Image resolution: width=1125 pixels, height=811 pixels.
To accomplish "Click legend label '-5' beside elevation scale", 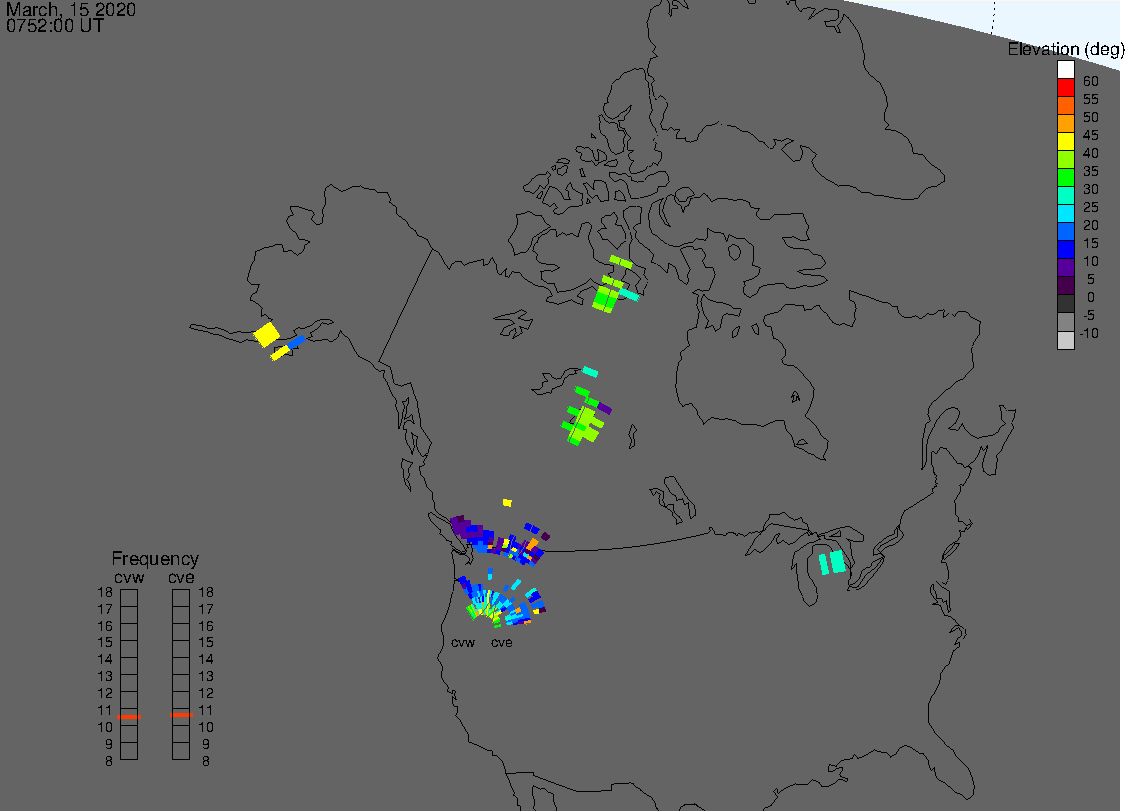I will pyautogui.click(x=1088, y=315).
